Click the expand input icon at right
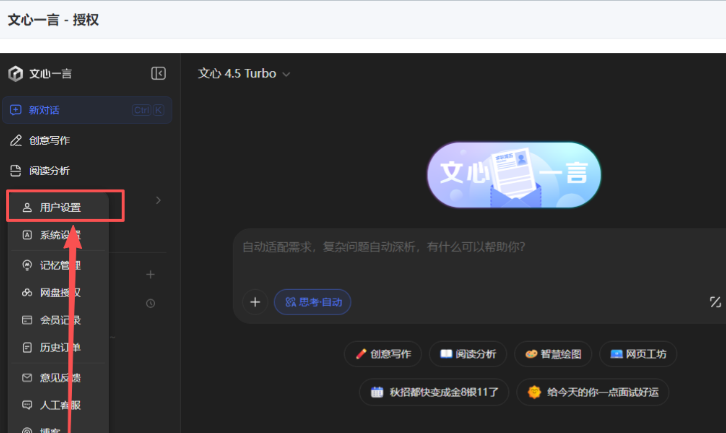The image size is (726, 433). (715, 302)
